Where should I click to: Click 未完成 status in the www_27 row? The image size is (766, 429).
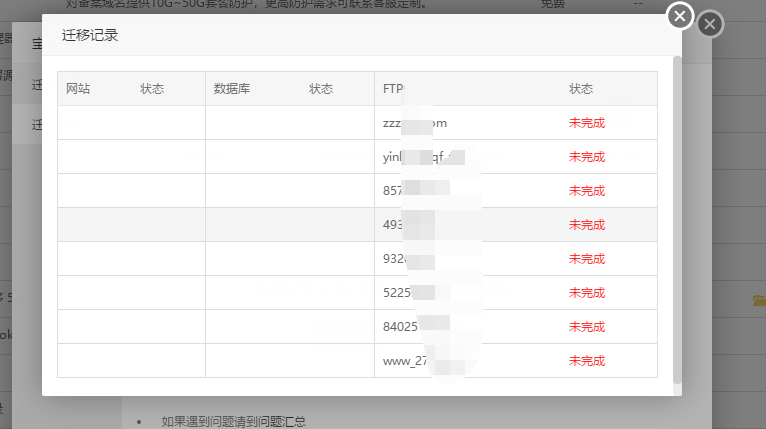point(587,361)
